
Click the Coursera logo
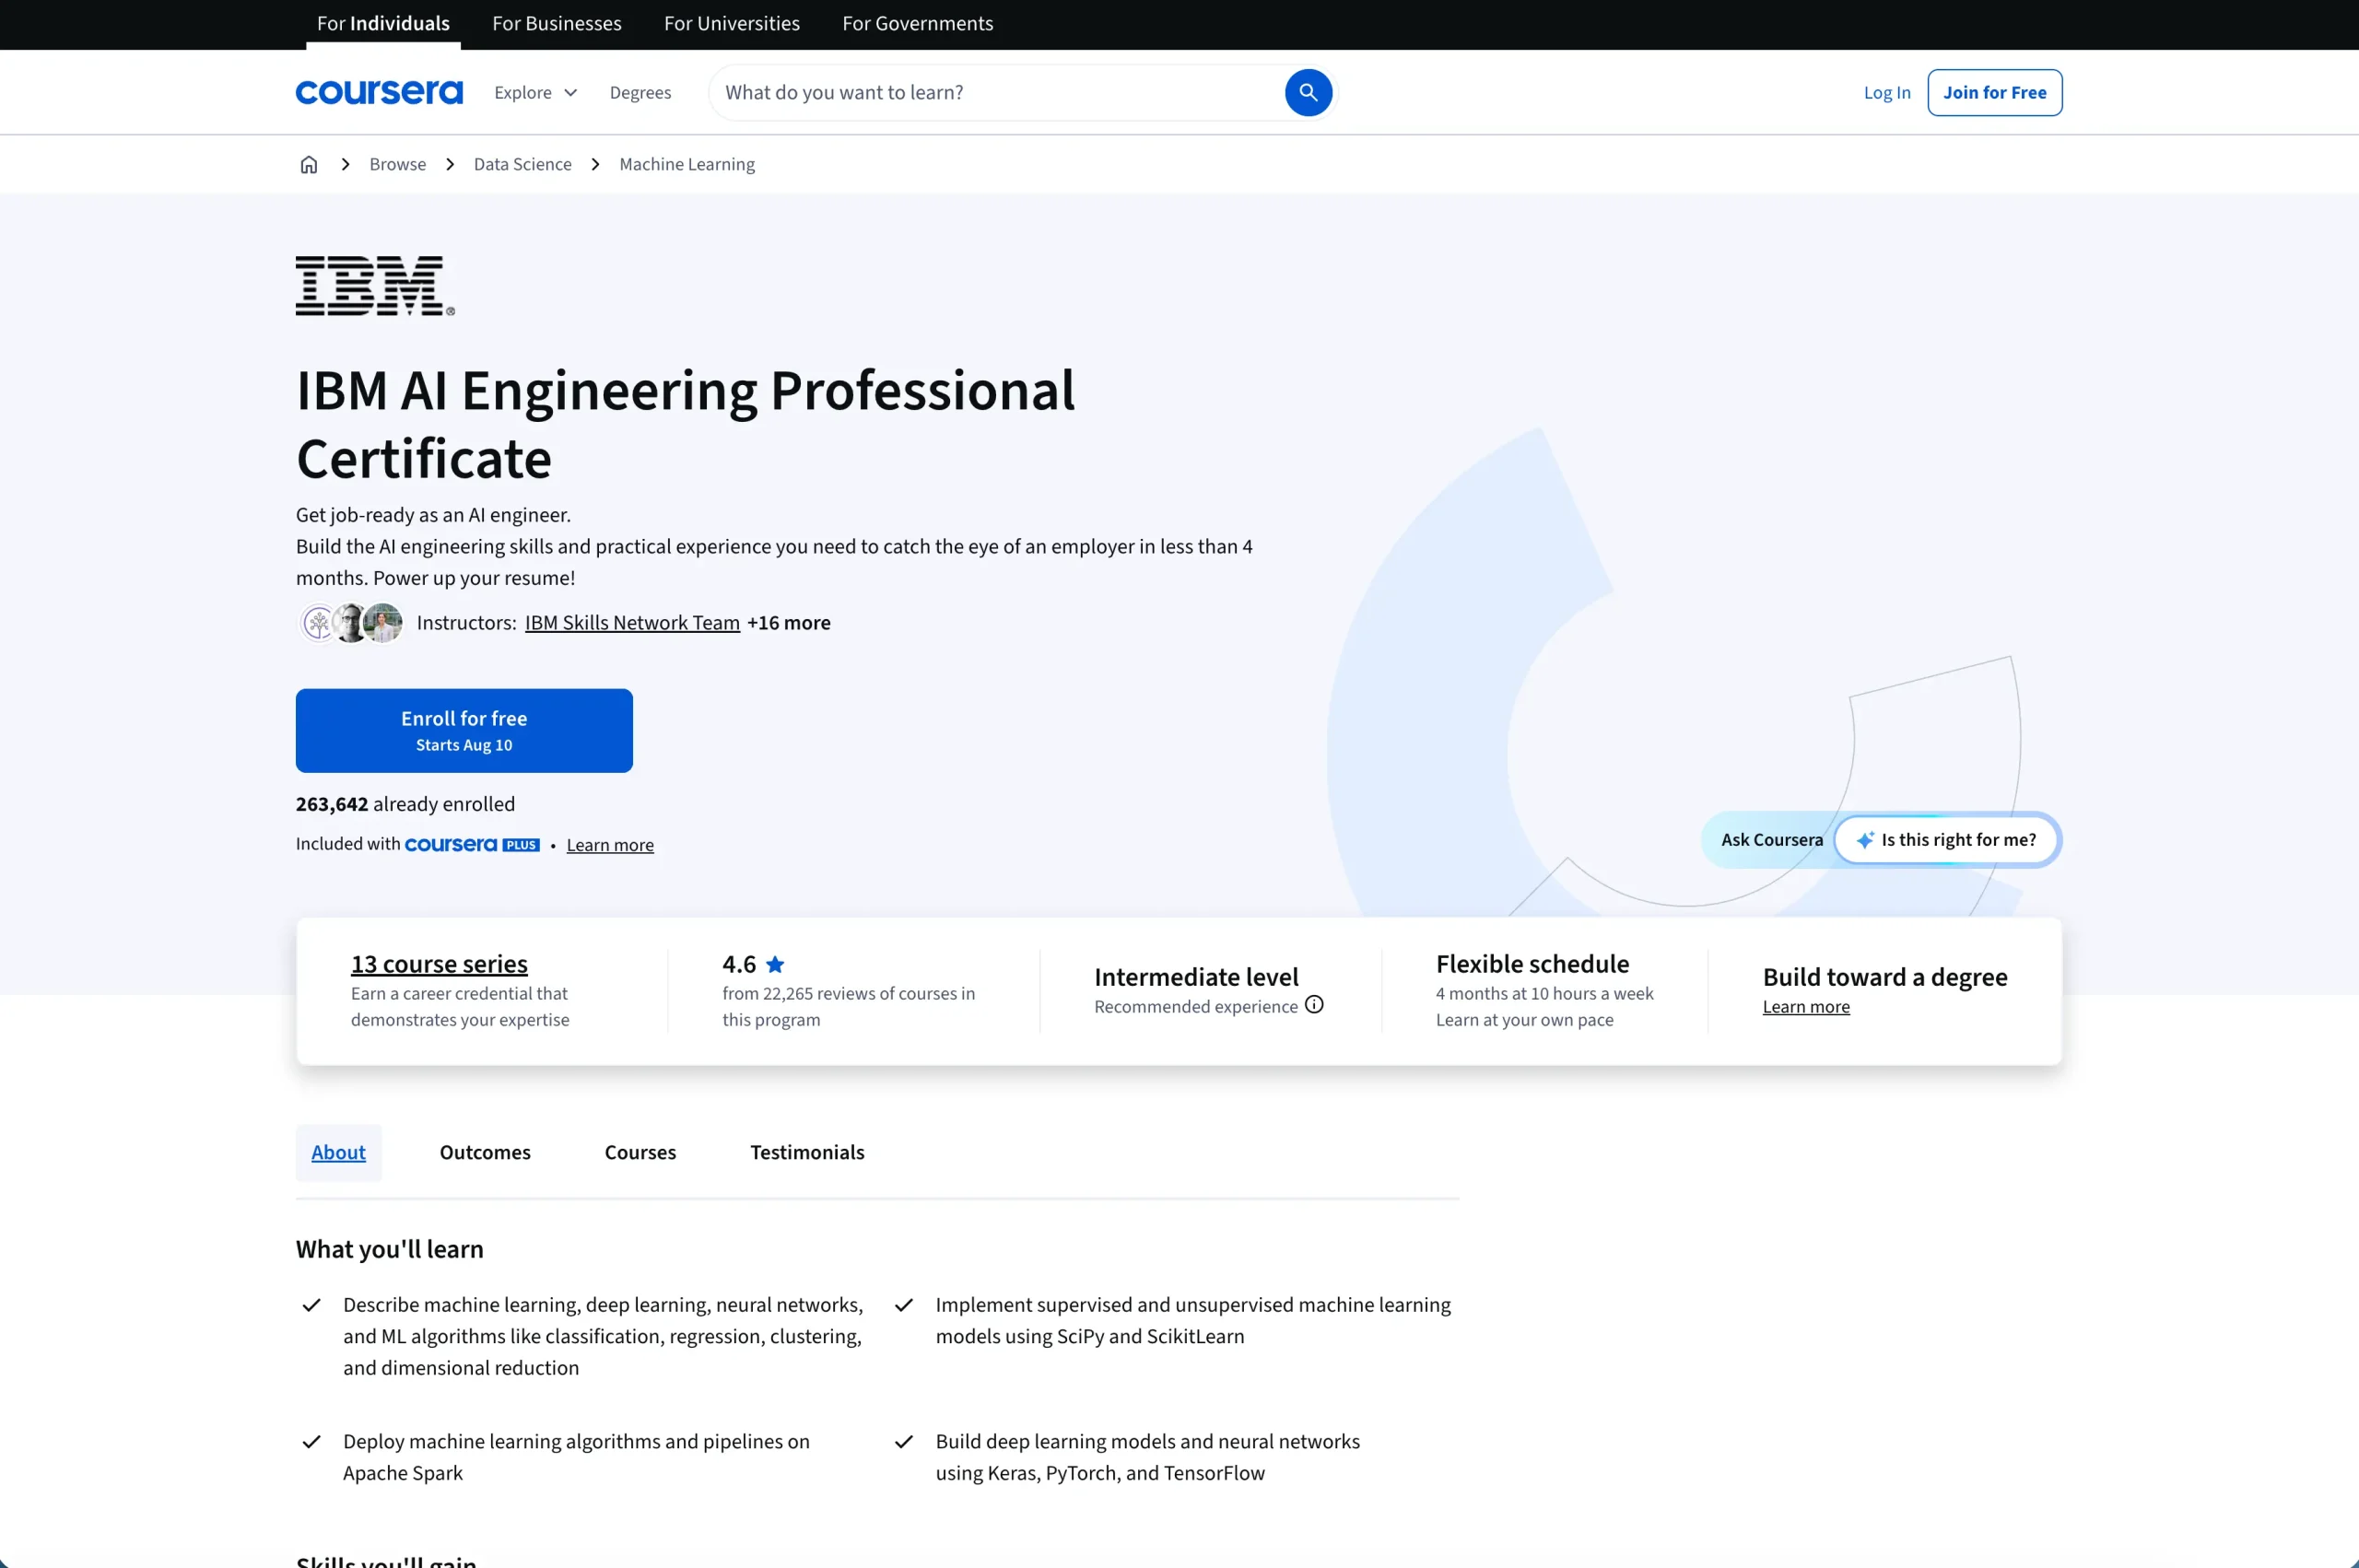click(379, 92)
